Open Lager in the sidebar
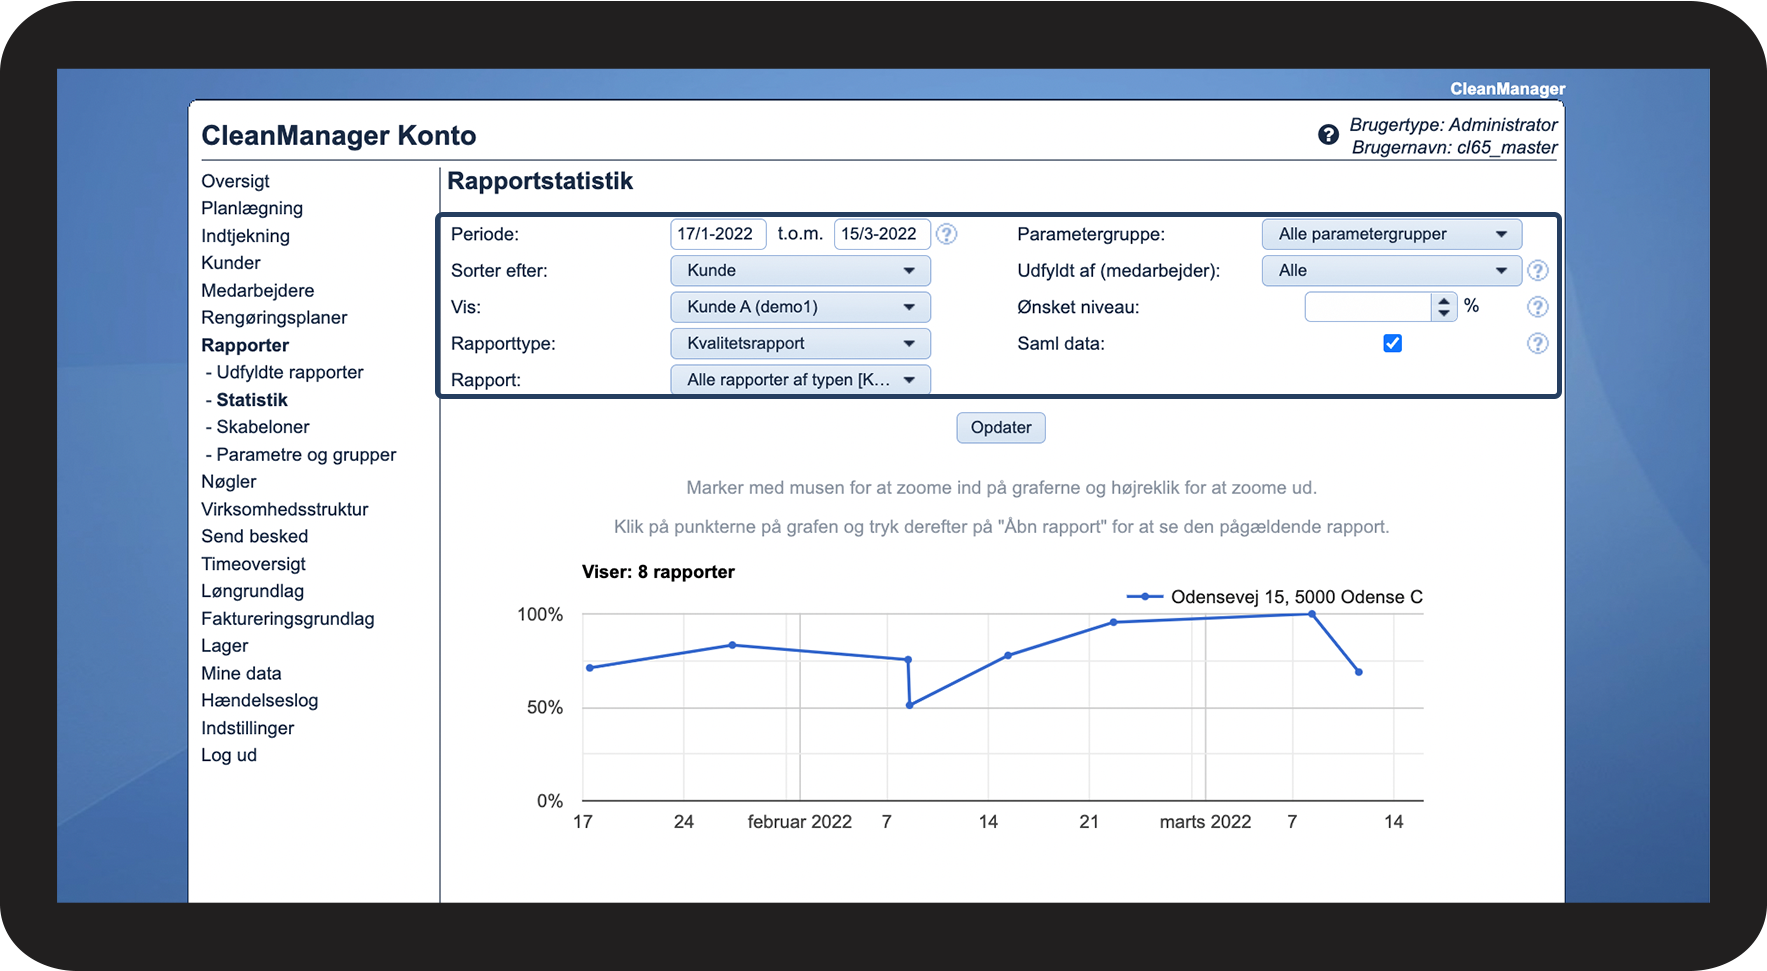 coord(225,646)
